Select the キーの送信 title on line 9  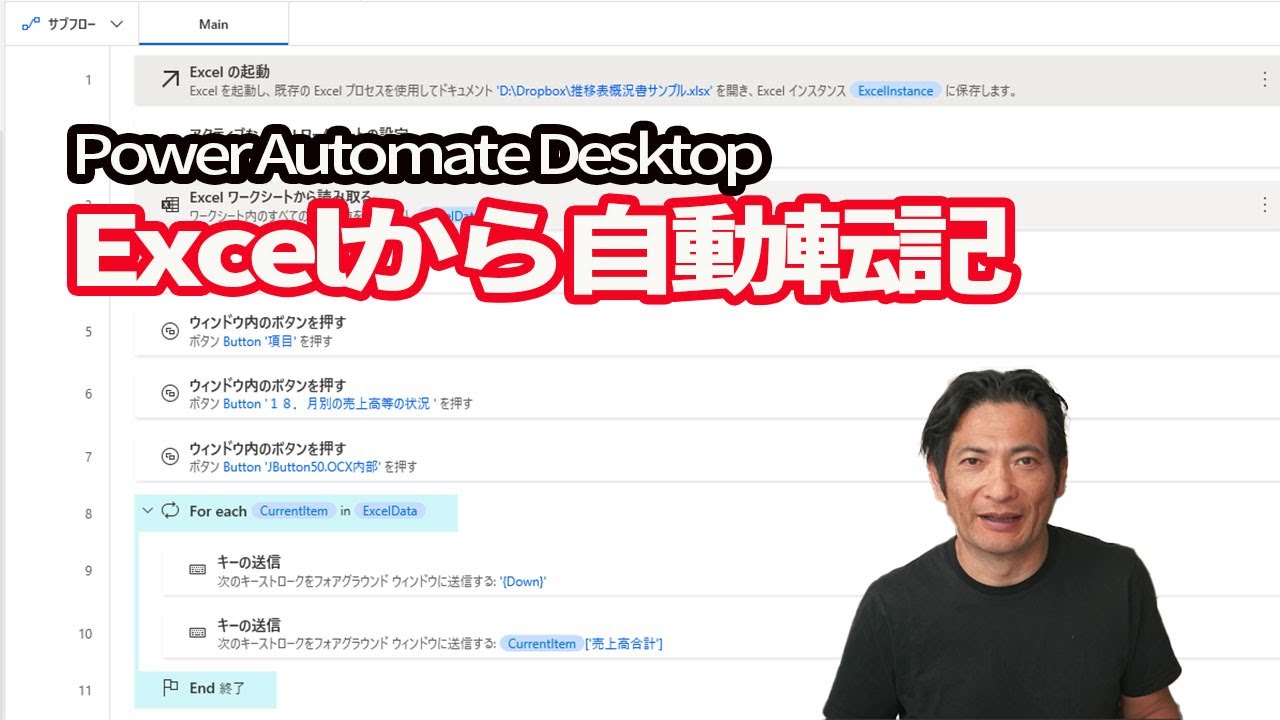[249, 563]
